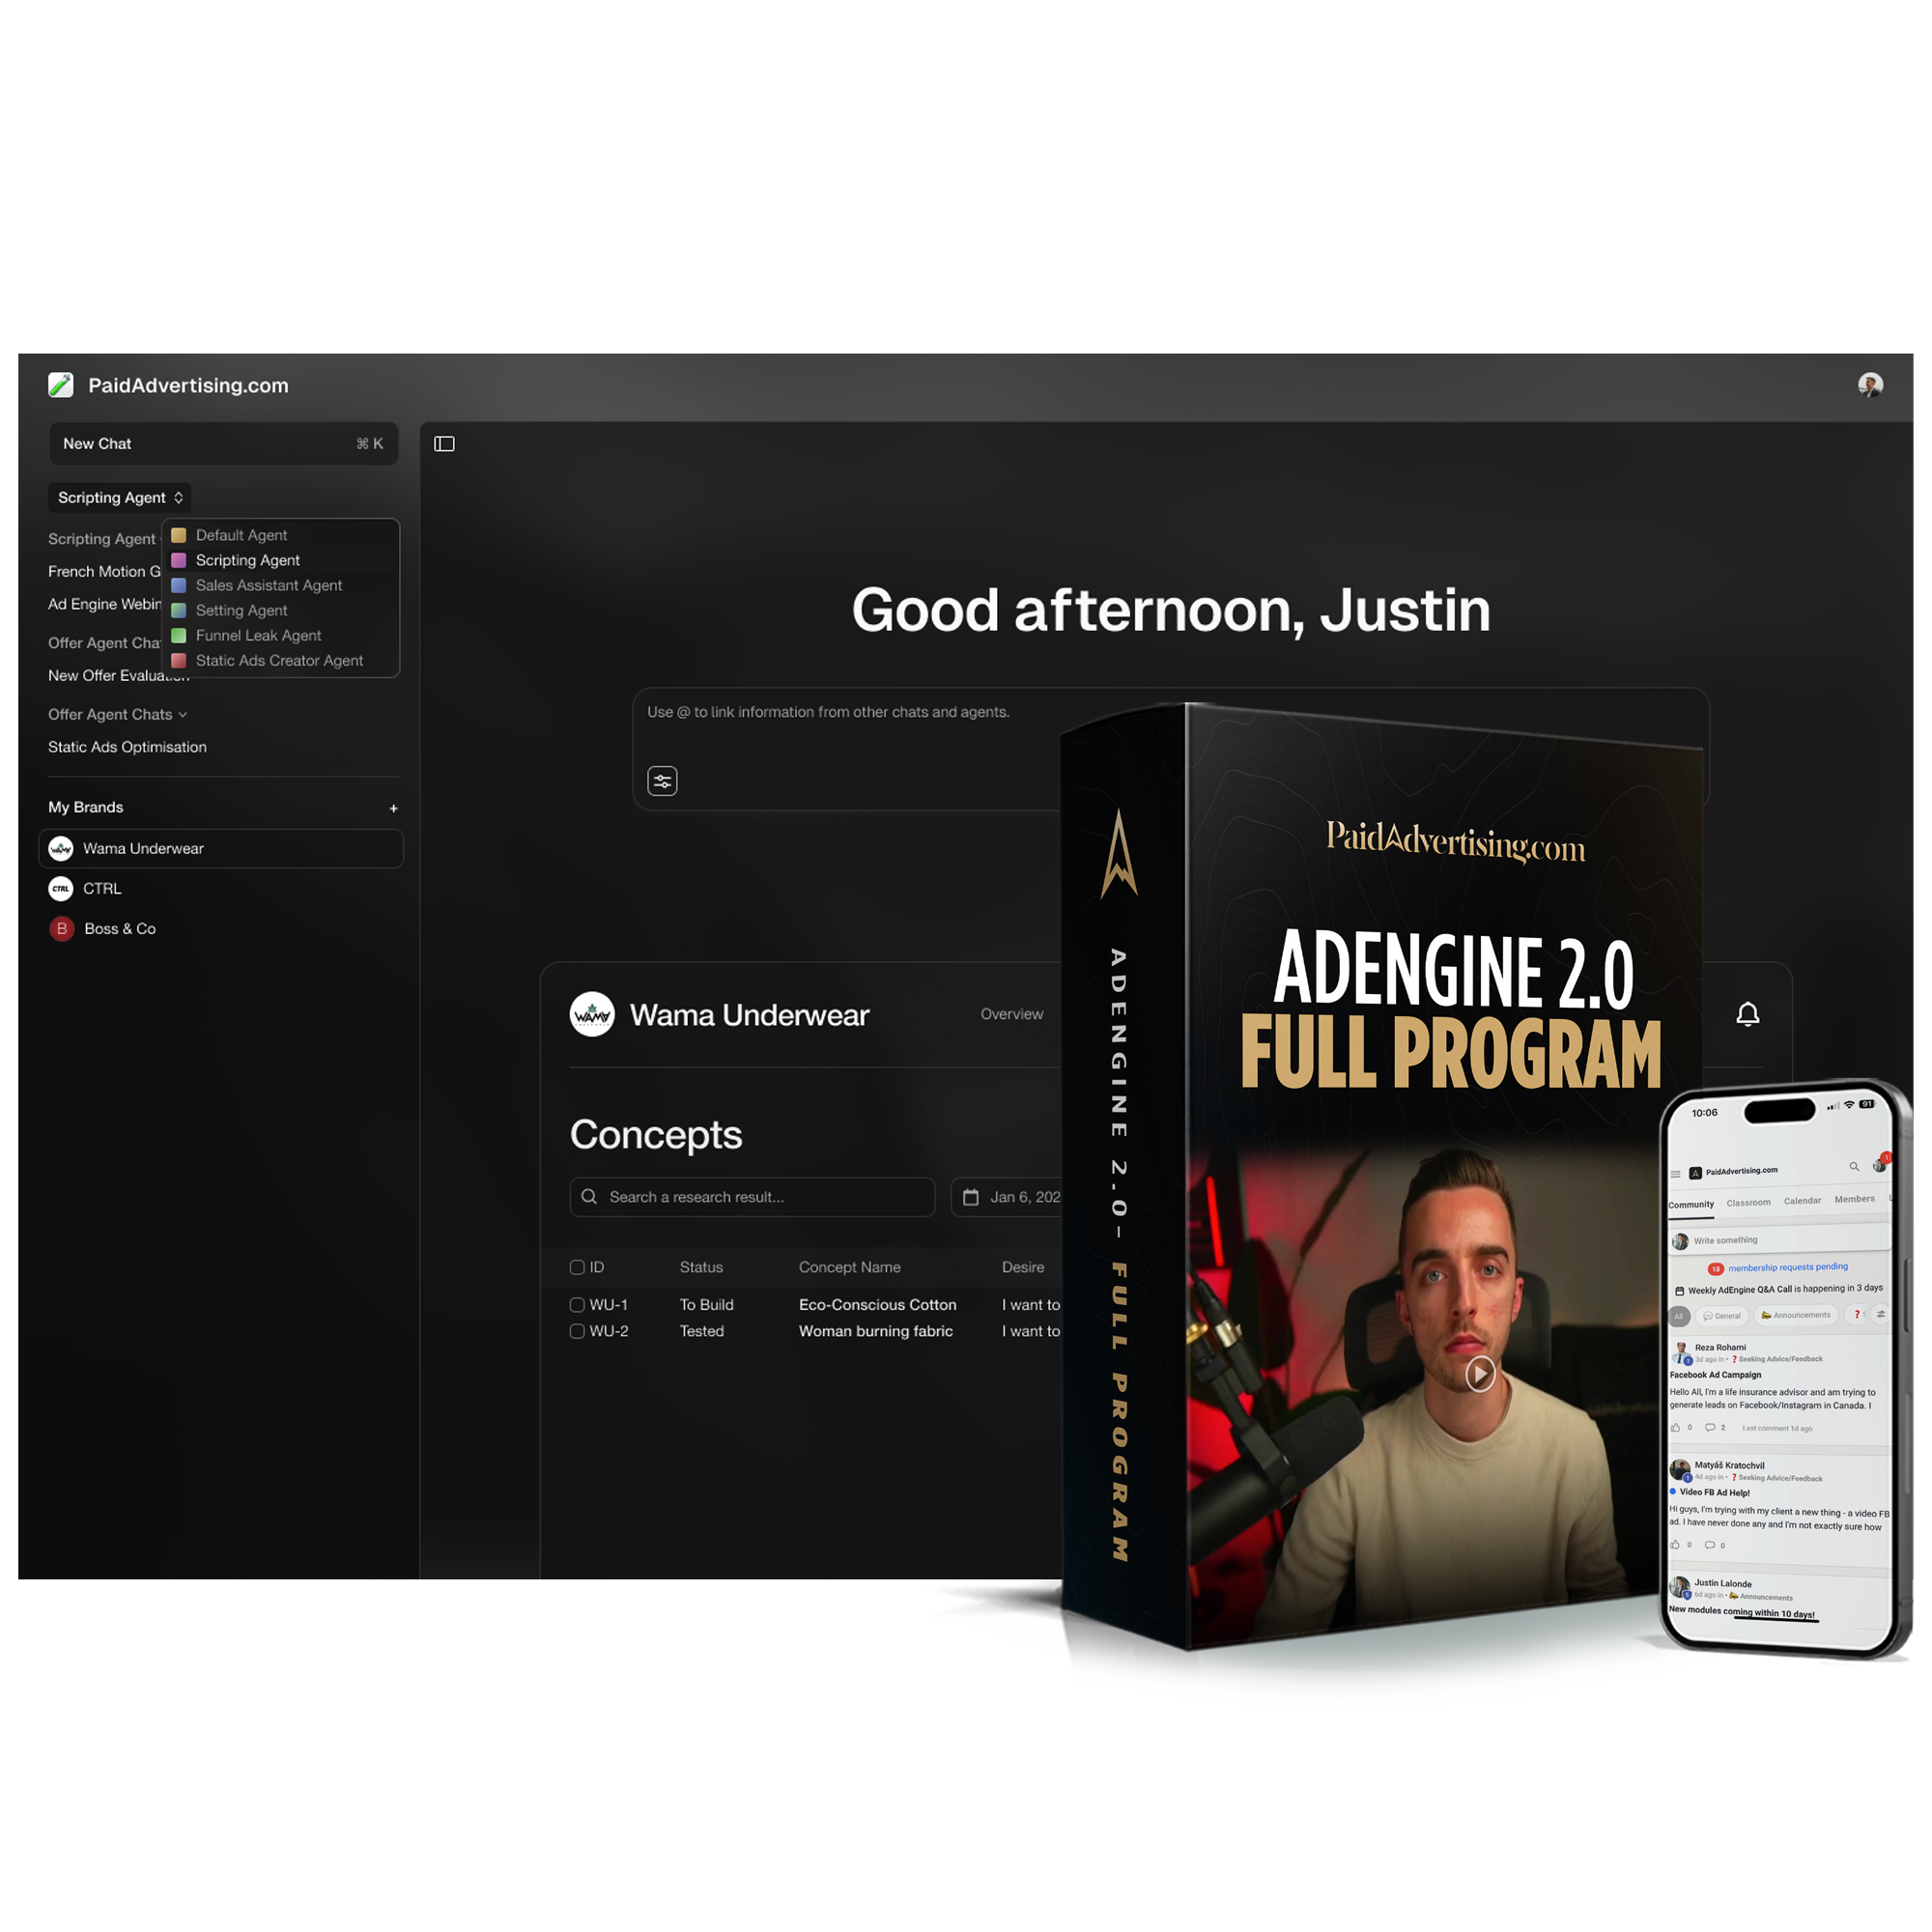Screen dimensions: 1932x1932
Task: Open the Scripting Agent selector dropdown
Action: point(120,497)
